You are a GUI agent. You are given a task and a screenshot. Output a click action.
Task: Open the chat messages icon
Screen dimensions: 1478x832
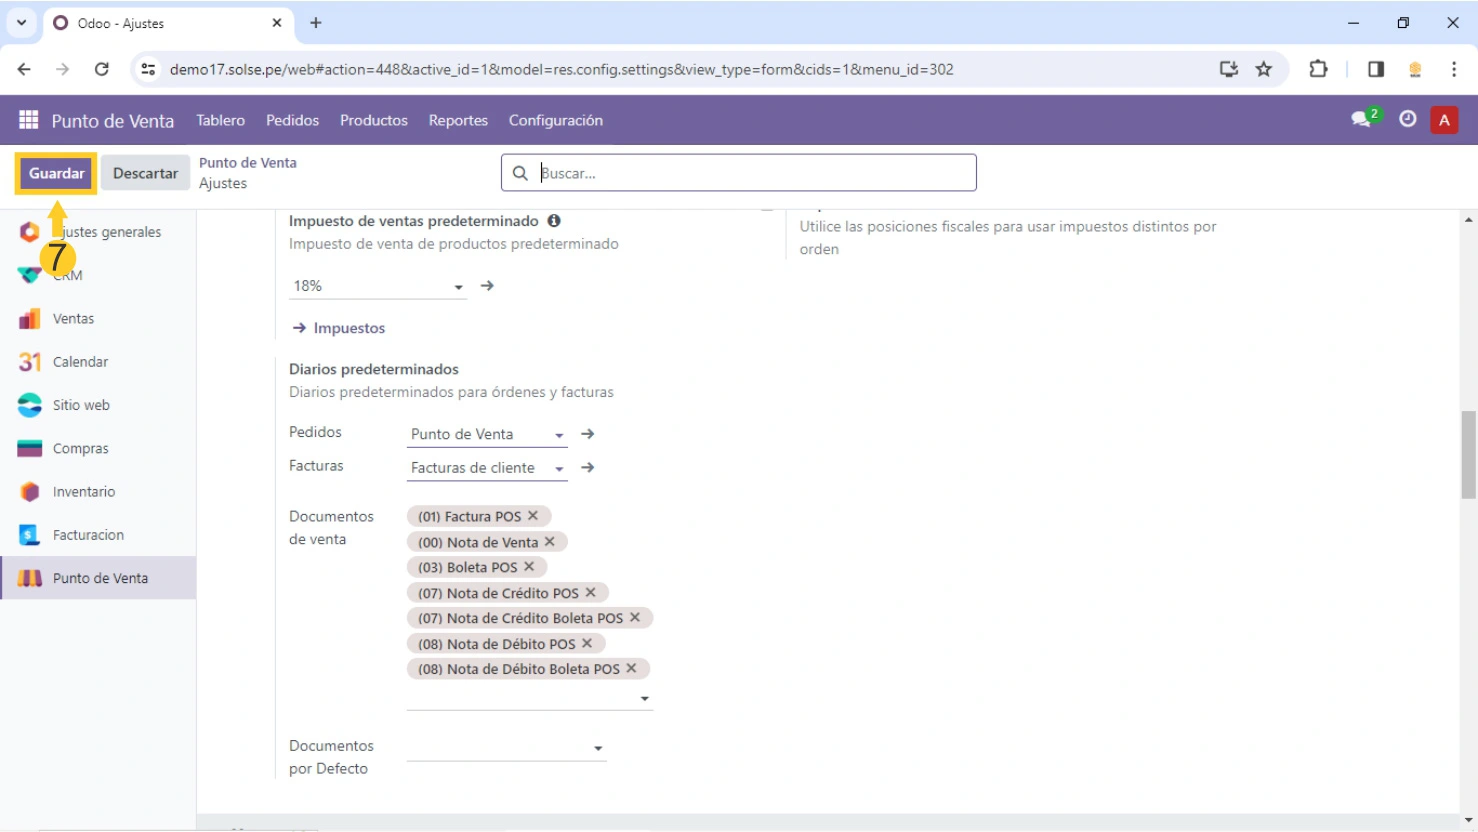coord(1362,120)
